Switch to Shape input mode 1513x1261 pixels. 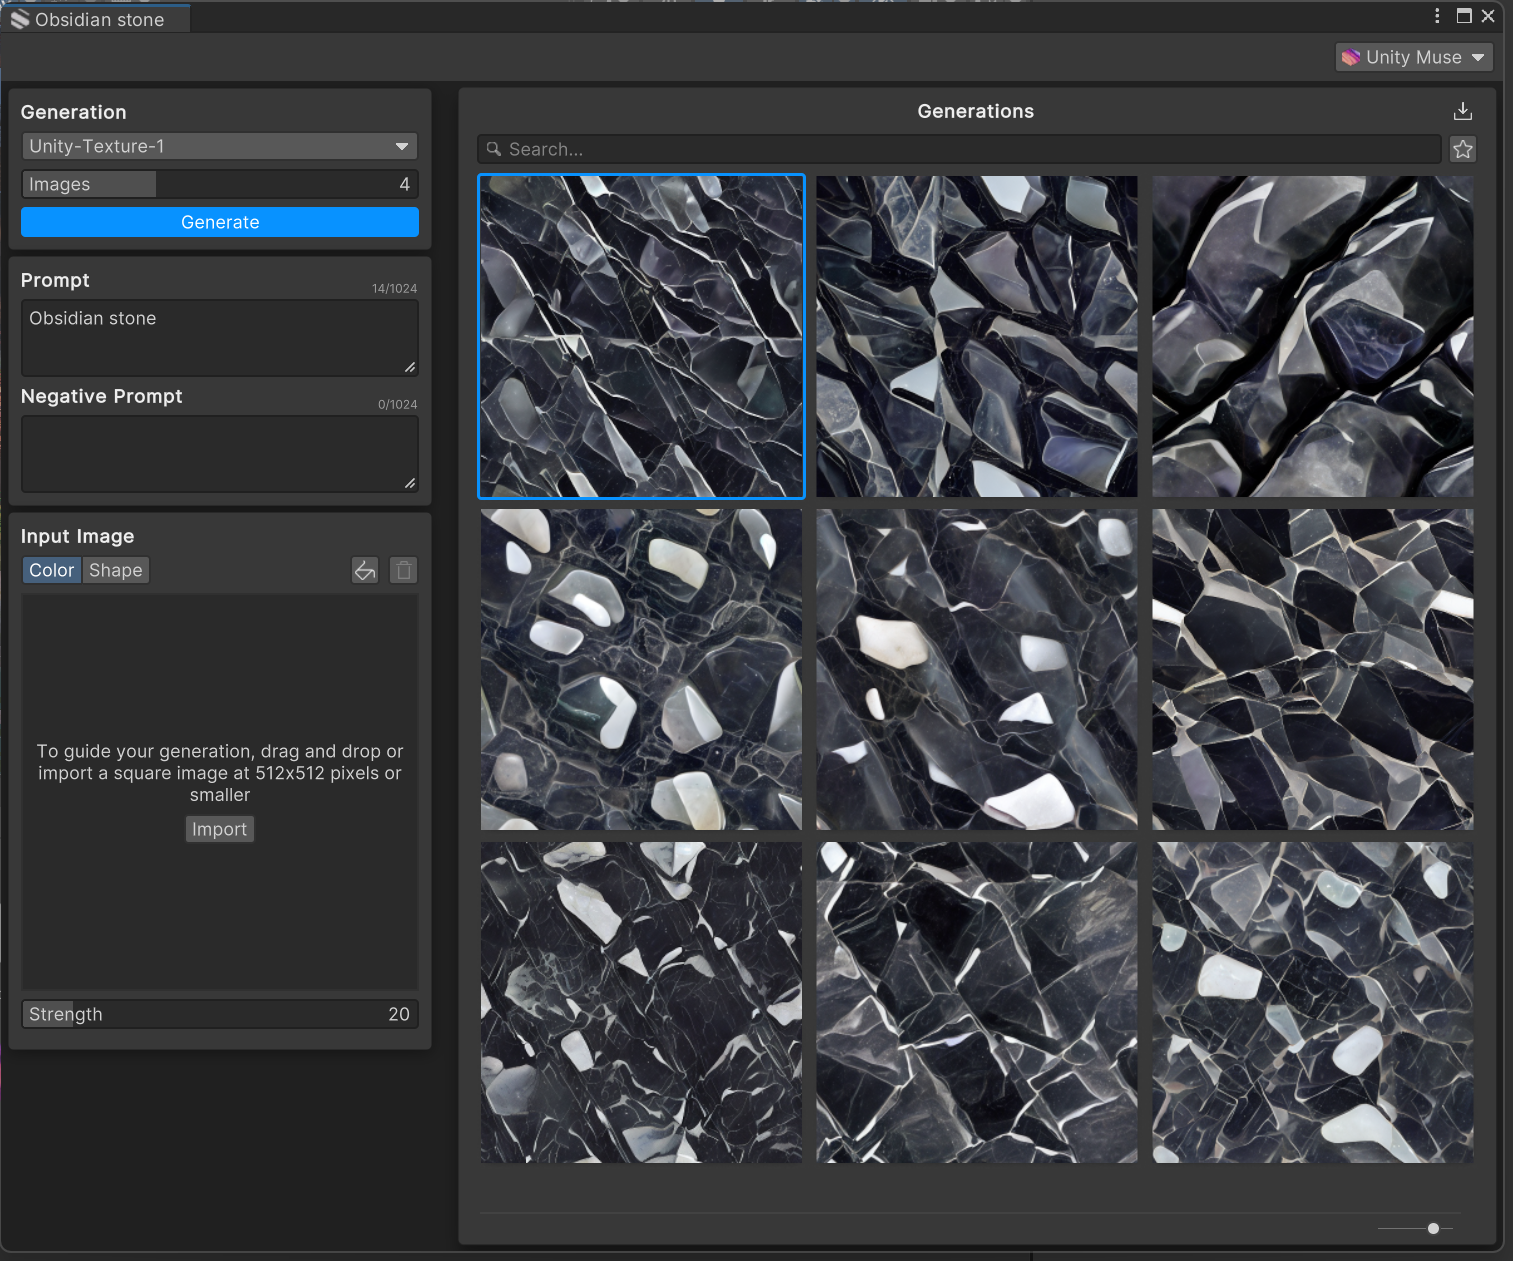point(116,570)
